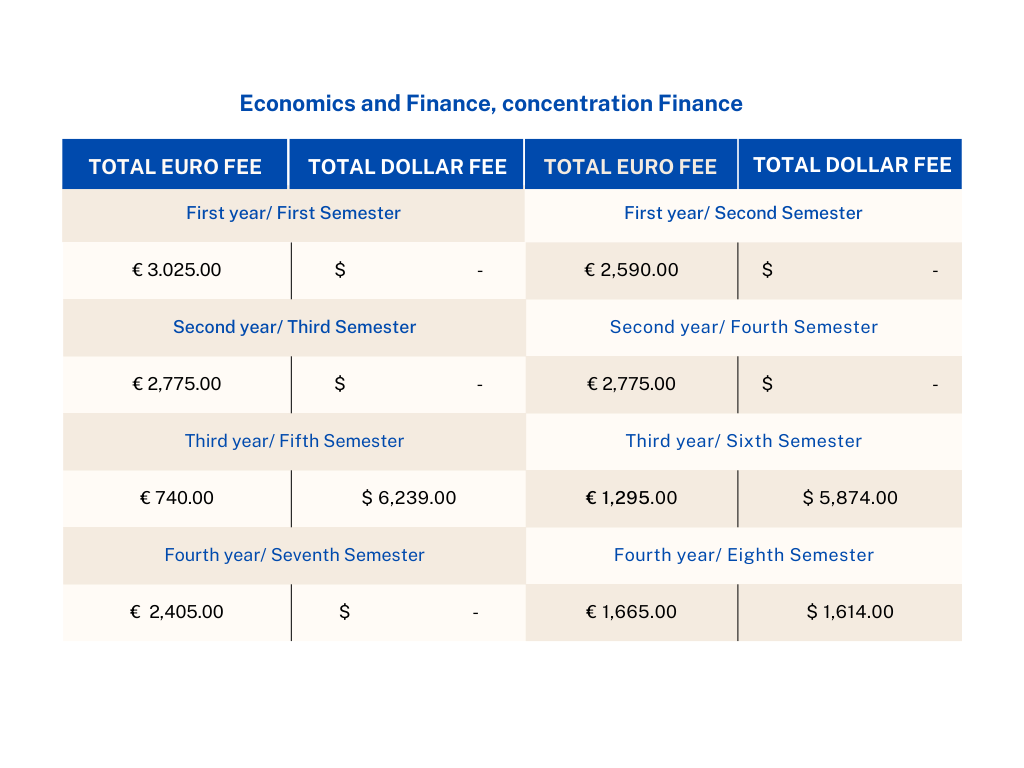Image resolution: width=1024 pixels, height=768 pixels.
Task: Select the Fourth Semester € 2,775.00 amount
Action: coord(632,384)
